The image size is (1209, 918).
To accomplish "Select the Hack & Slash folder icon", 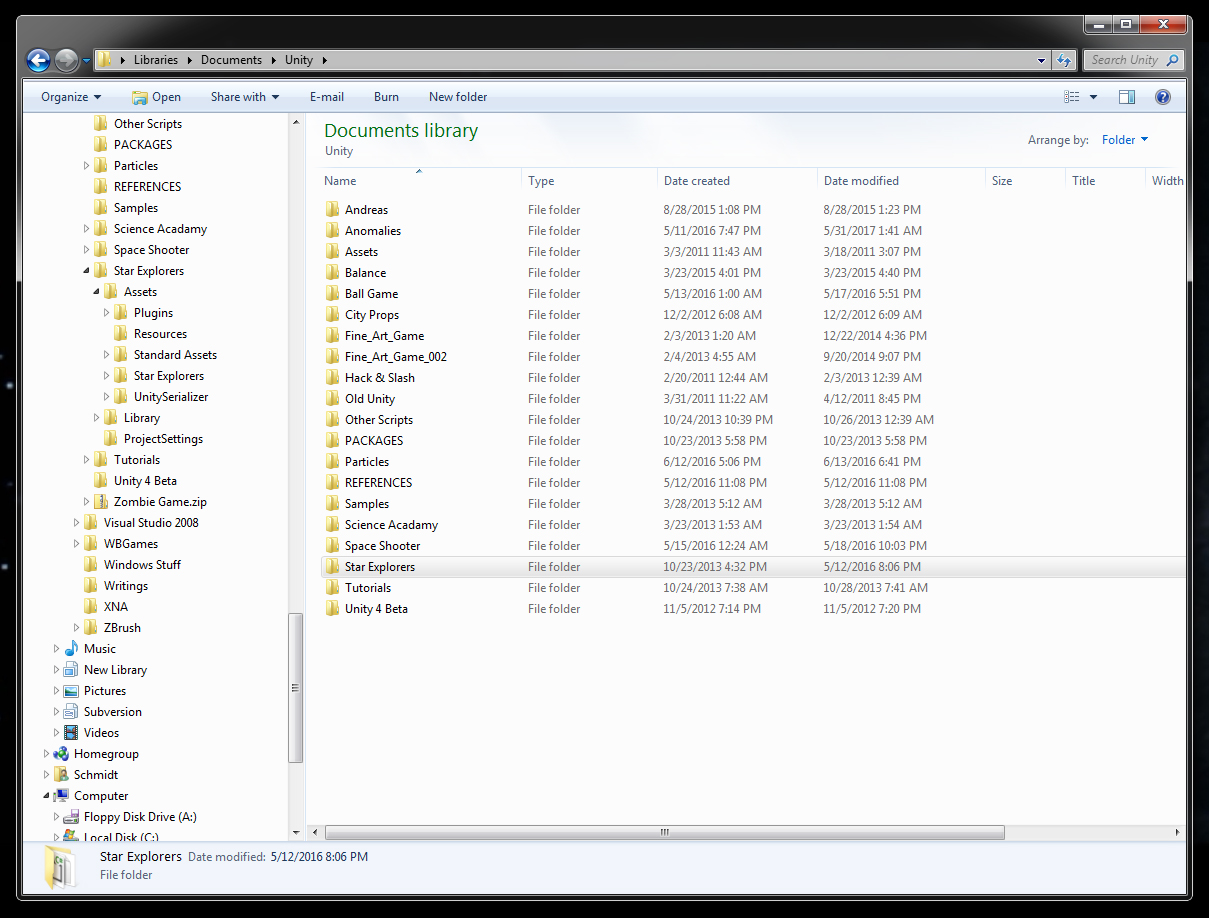I will [332, 378].
